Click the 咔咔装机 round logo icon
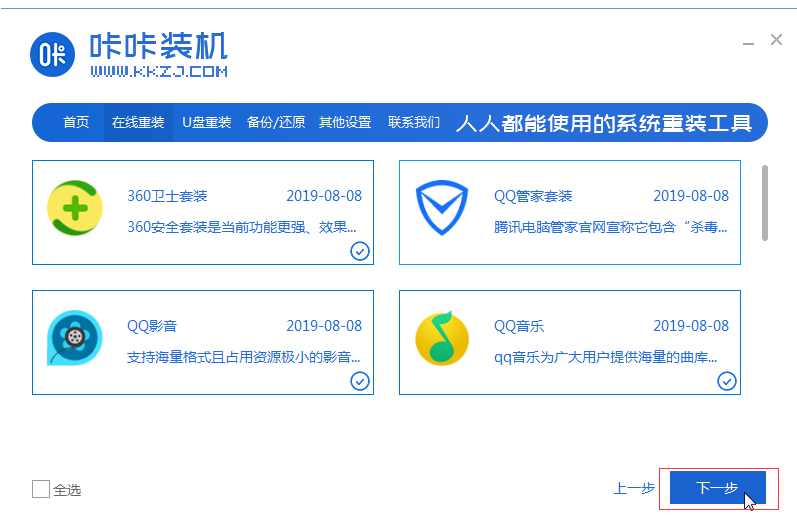This screenshot has height=525, width=797. pos(52,54)
